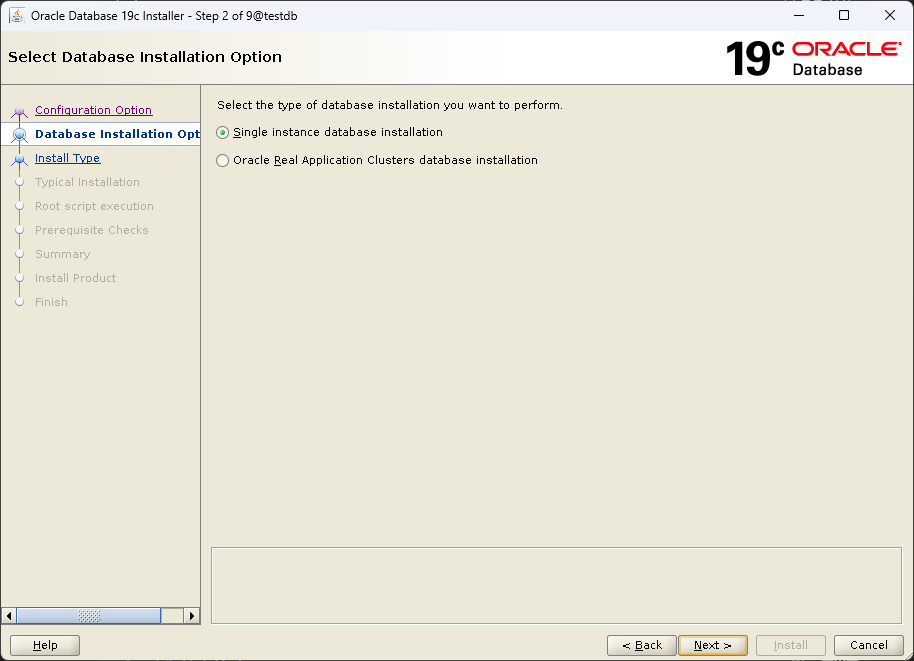
Task: Maximize the installer window
Action: [x=843, y=16]
